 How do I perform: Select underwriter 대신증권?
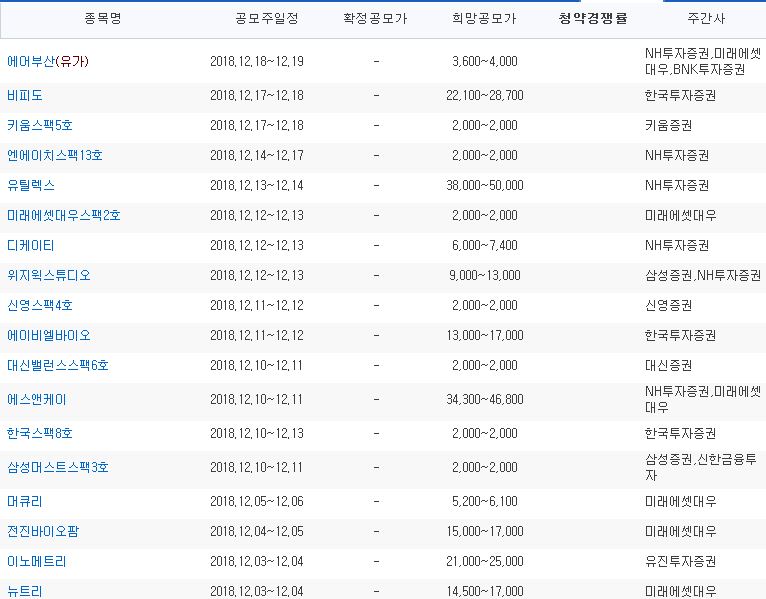click(x=668, y=365)
